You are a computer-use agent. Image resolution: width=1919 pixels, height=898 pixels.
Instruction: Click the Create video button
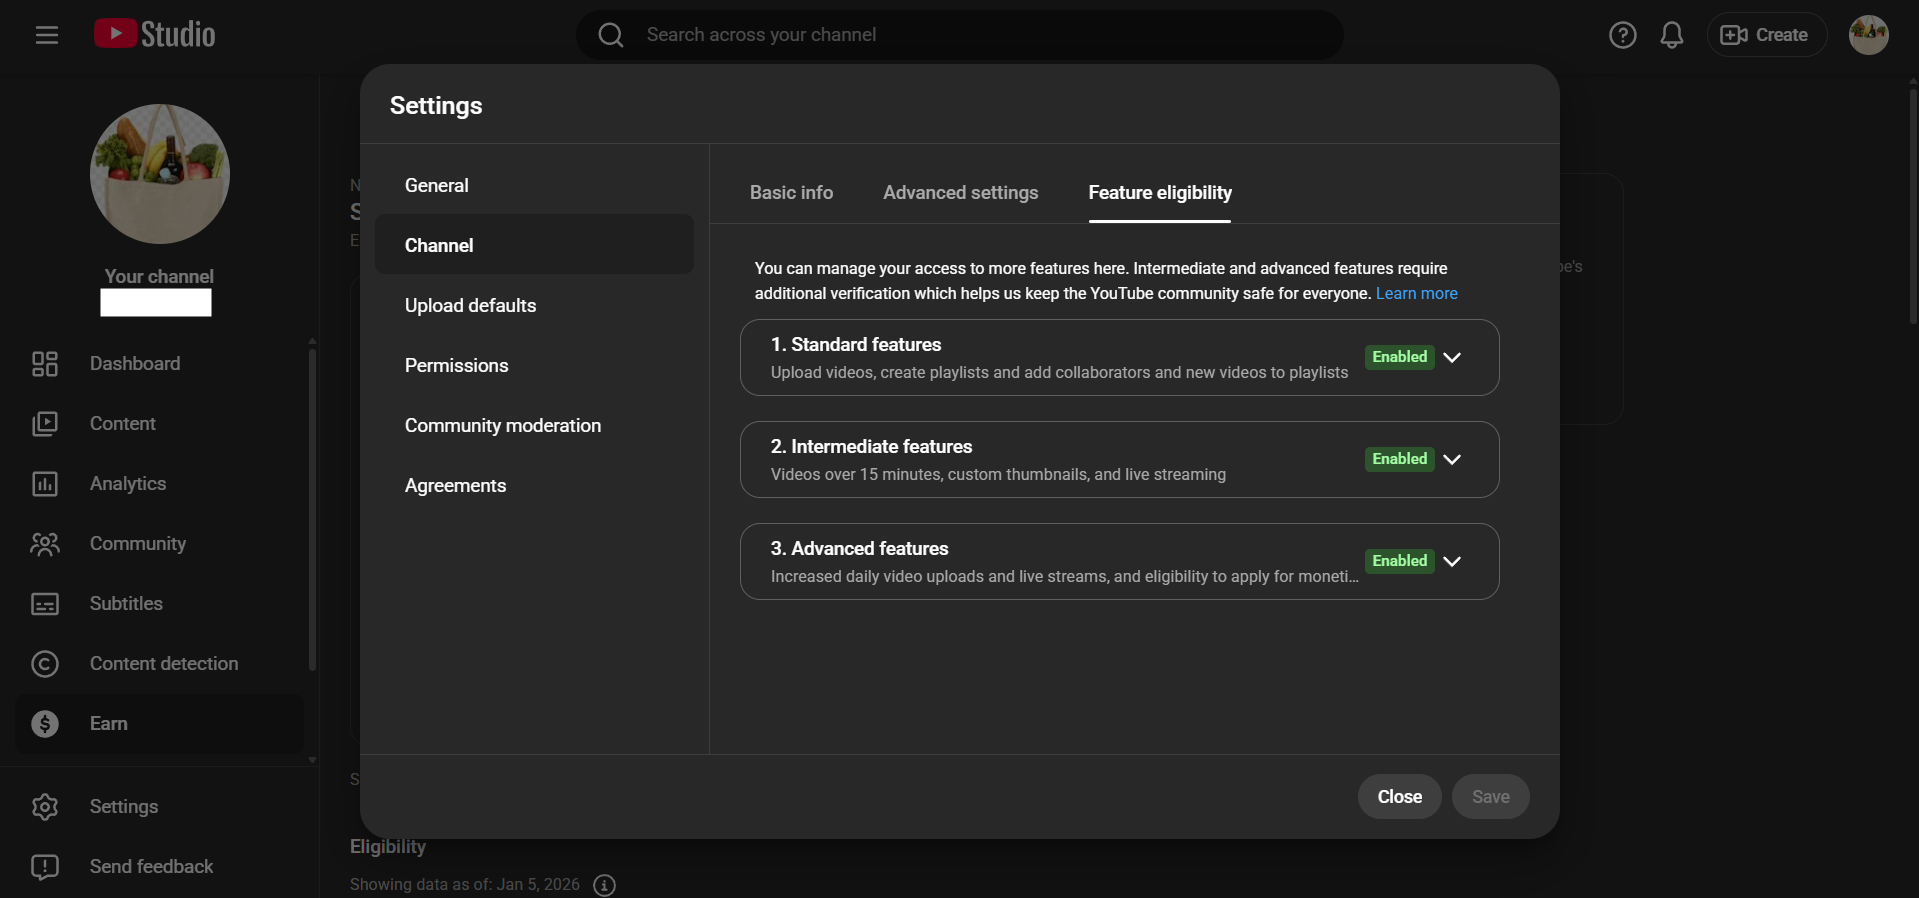click(1765, 35)
